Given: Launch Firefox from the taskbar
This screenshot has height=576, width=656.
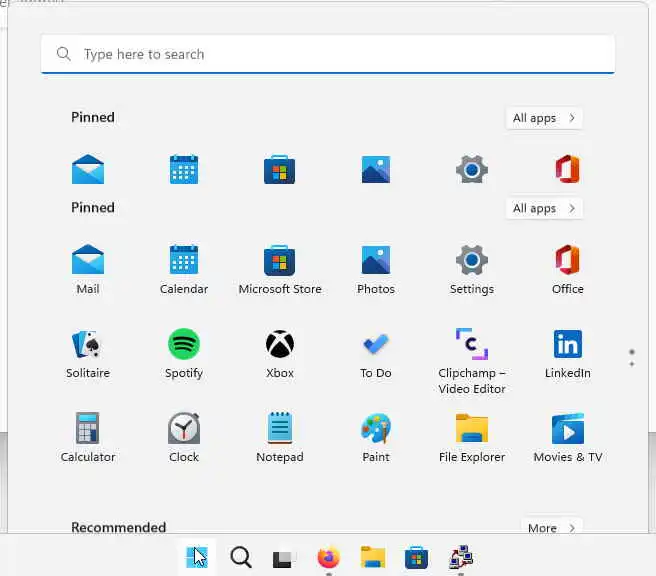Looking at the screenshot, I should (328, 557).
